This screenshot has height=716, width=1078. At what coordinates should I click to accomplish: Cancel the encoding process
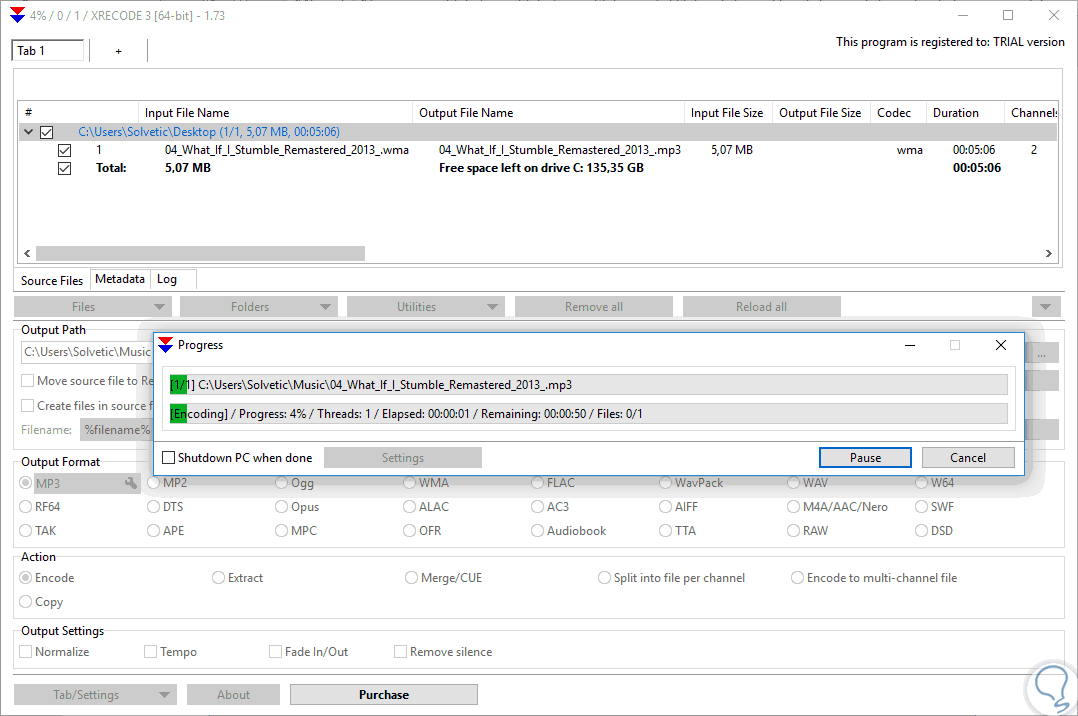coord(968,457)
